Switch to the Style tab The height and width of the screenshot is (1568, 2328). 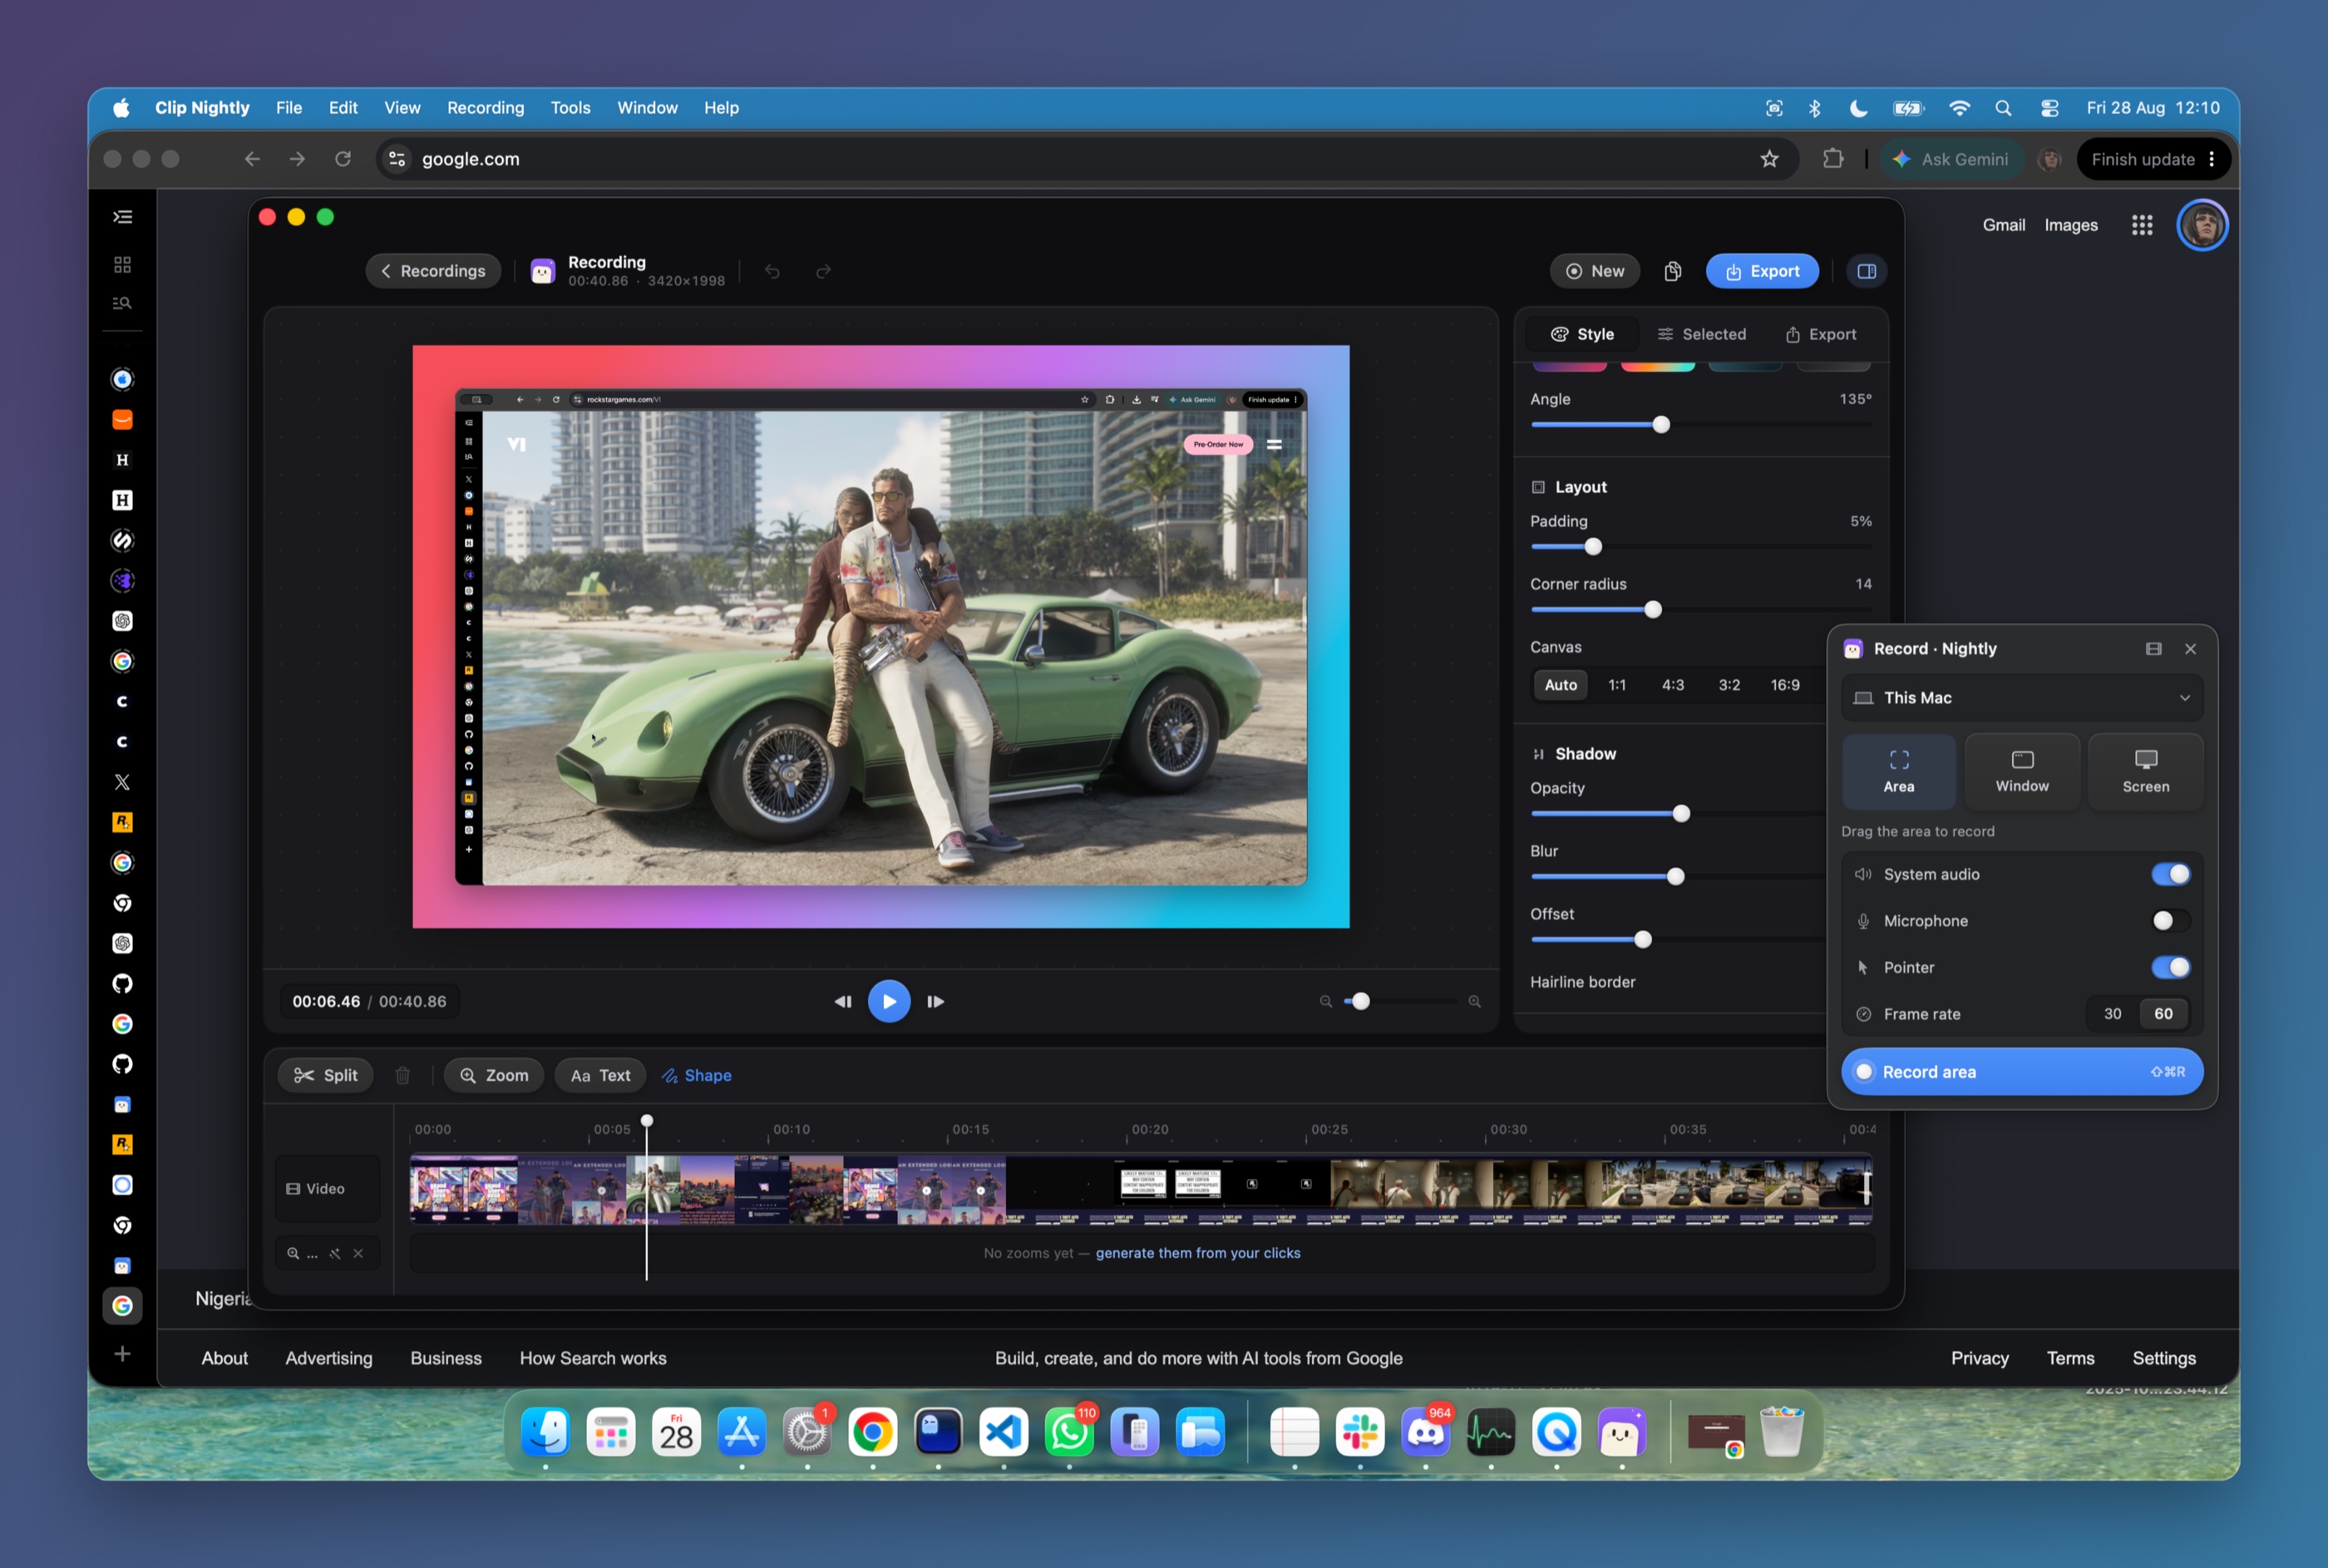pyautogui.click(x=1582, y=334)
